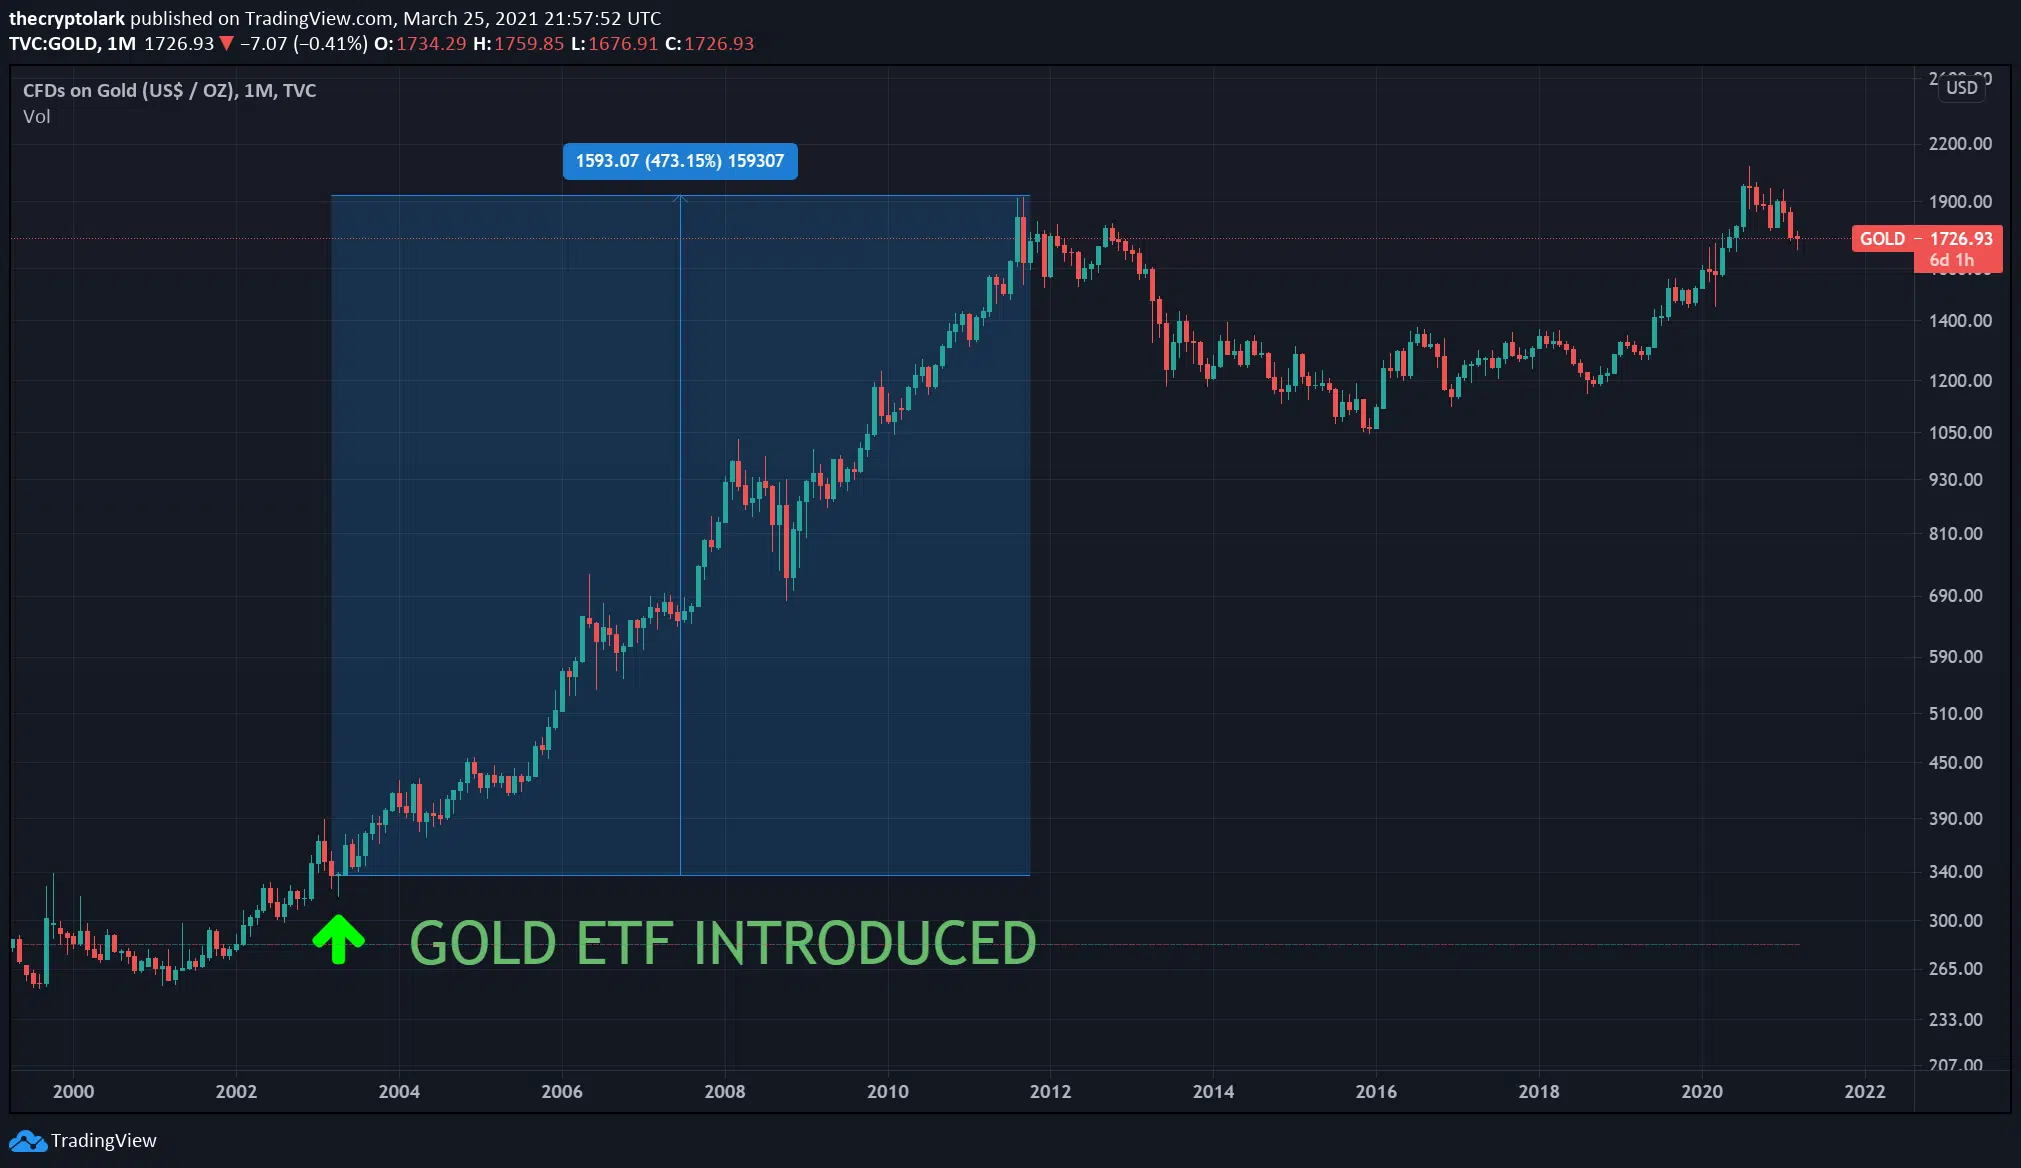The image size is (2021, 1168).
Task: Click the 2000 label on time axis
Action: (x=73, y=1091)
